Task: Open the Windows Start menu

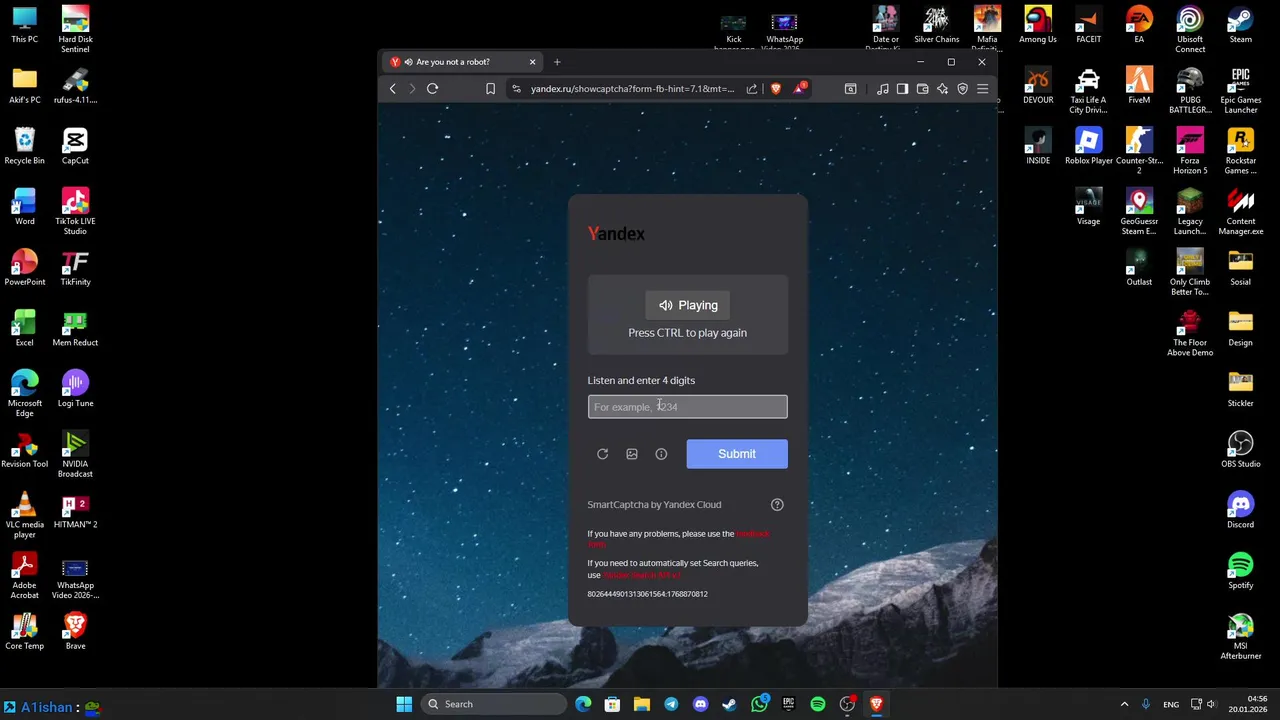Action: point(404,704)
